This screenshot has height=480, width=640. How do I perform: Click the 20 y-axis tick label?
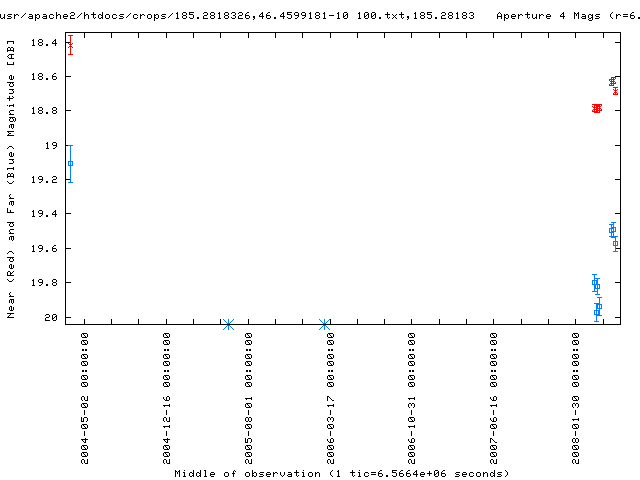click(x=51, y=317)
